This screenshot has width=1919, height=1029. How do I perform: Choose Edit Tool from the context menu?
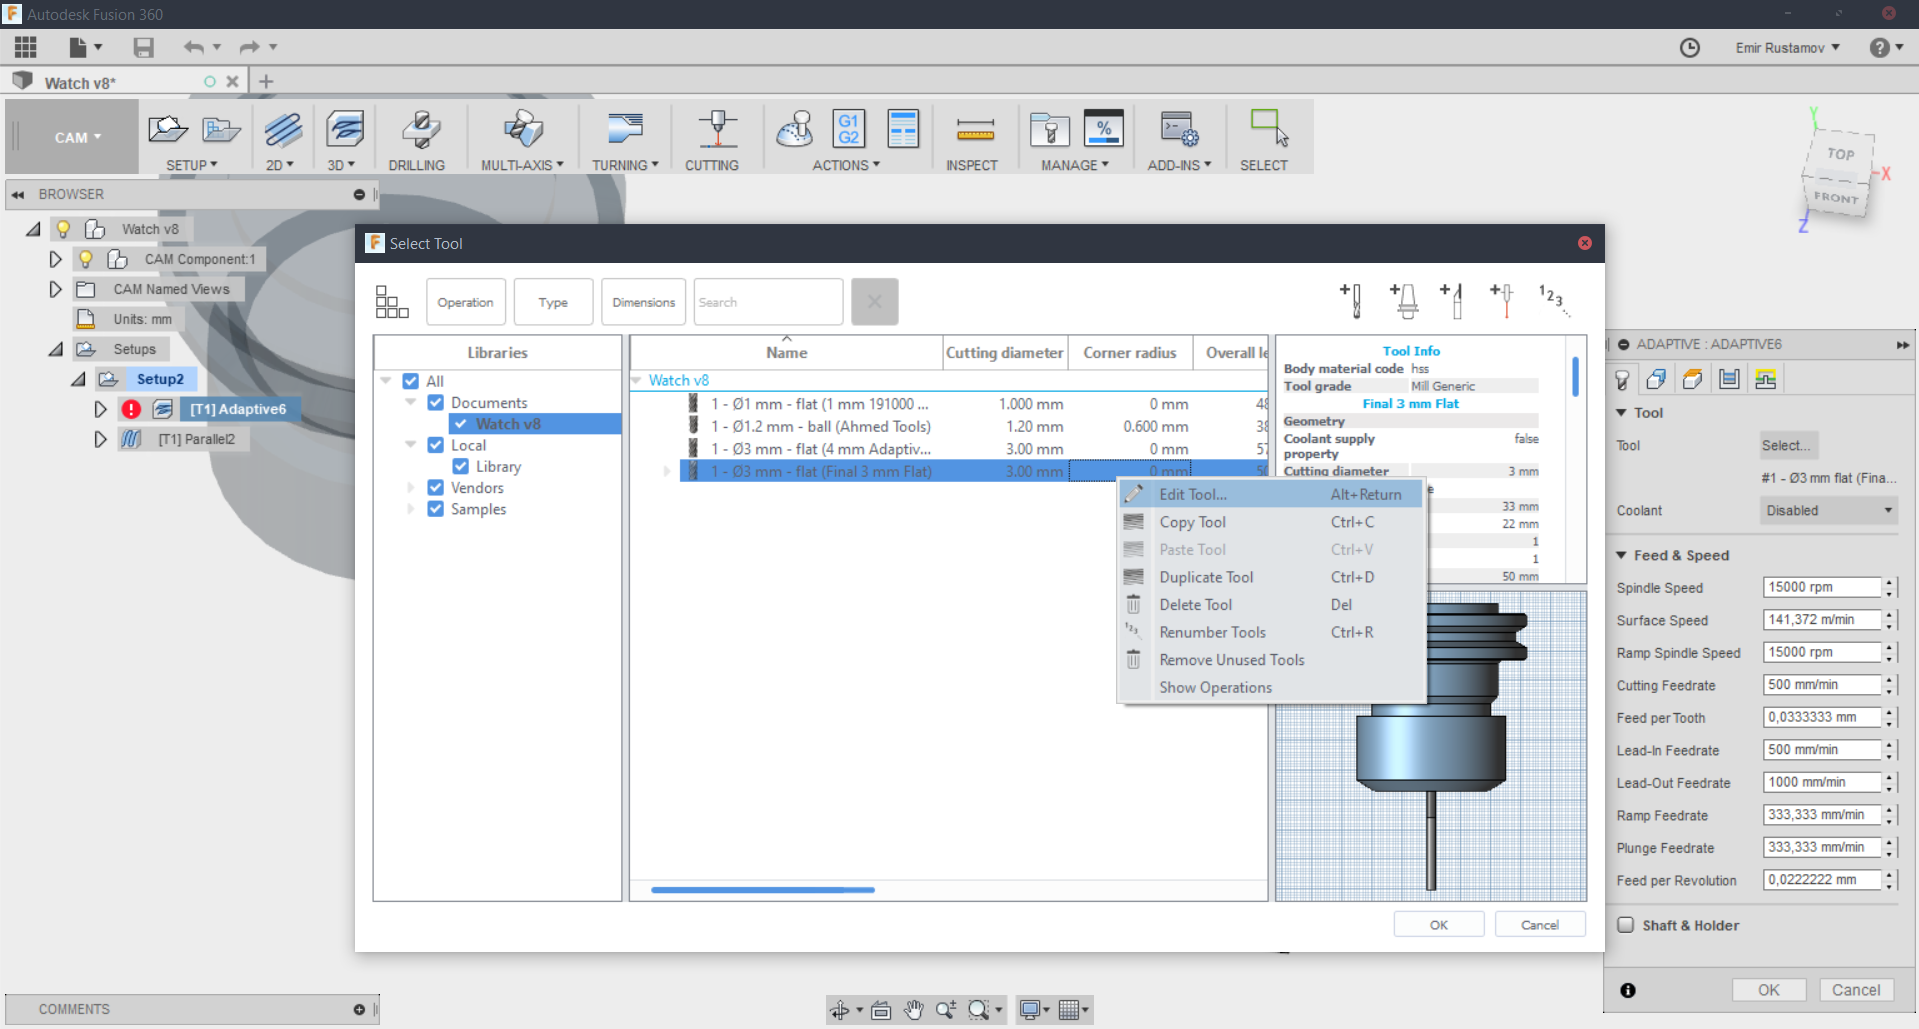(1271, 494)
